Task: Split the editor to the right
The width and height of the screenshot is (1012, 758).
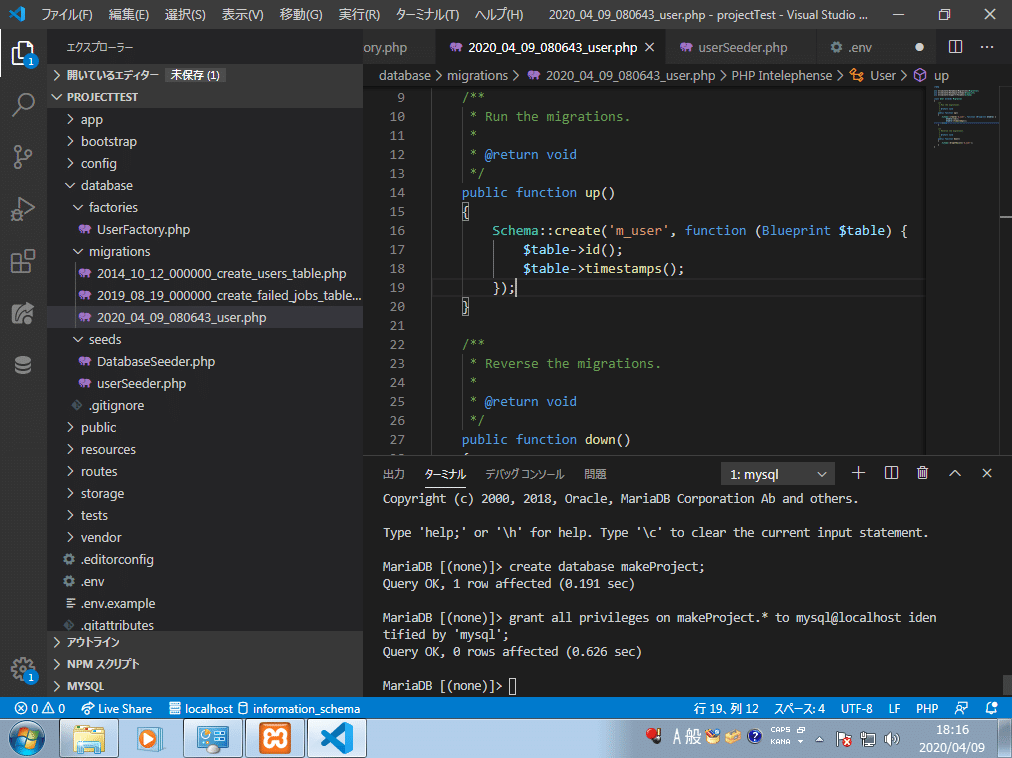Action: 955,47
